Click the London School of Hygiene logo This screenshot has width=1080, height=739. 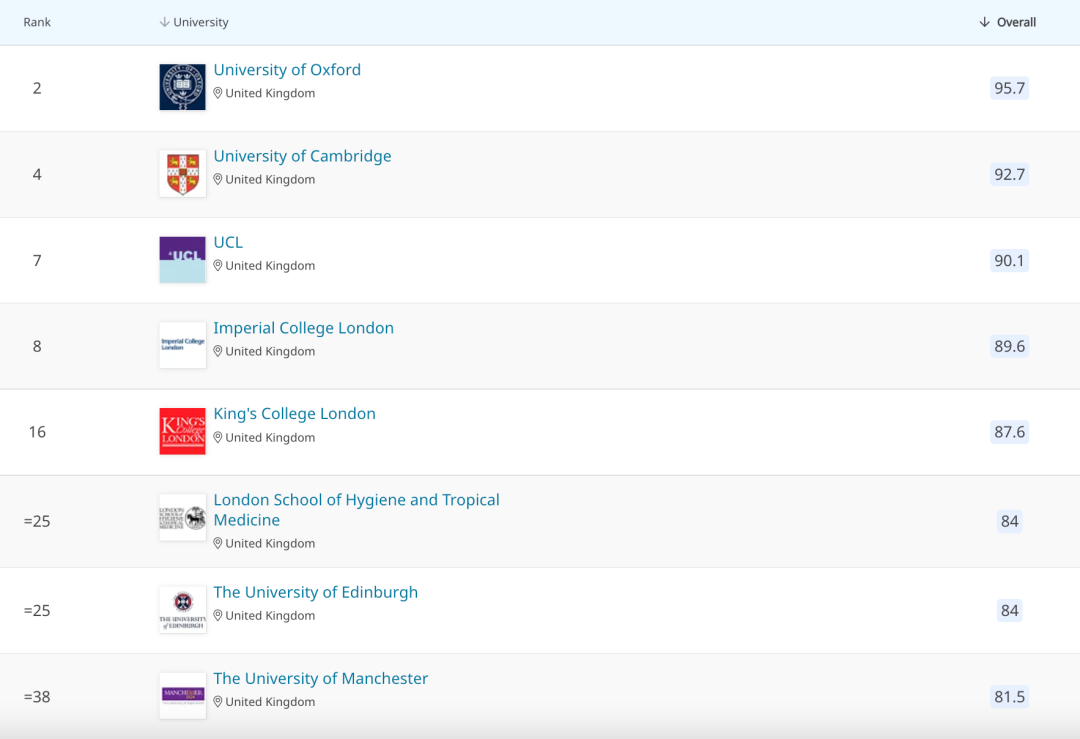point(182,518)
